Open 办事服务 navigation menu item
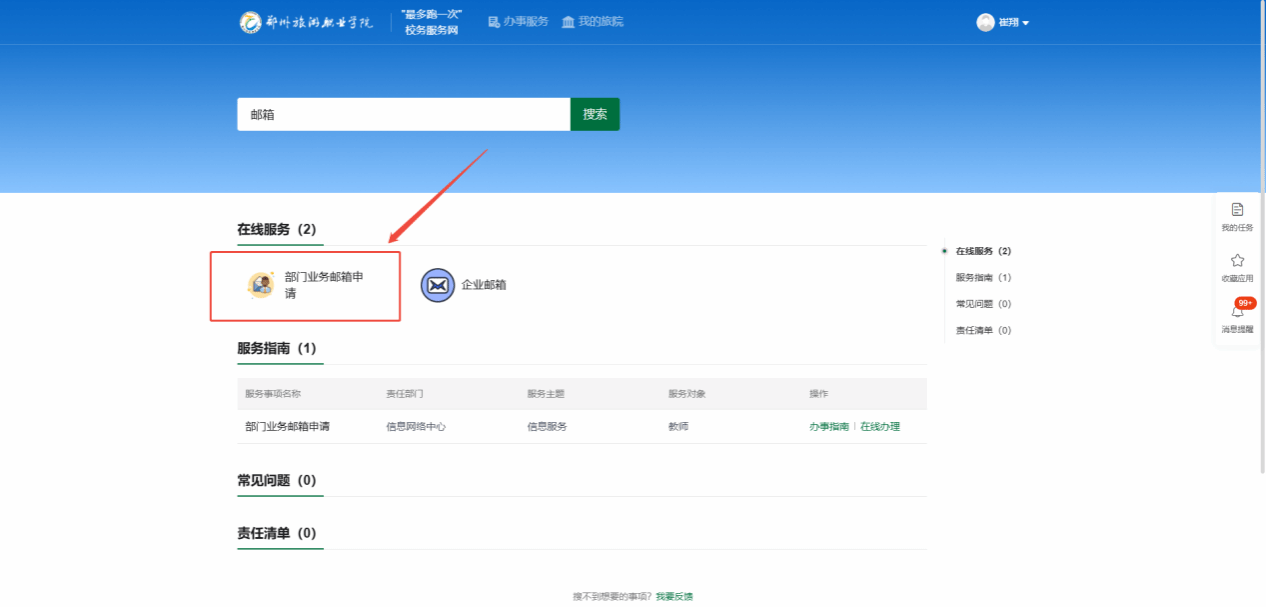 pyautogui.click(x=526, y=22)
